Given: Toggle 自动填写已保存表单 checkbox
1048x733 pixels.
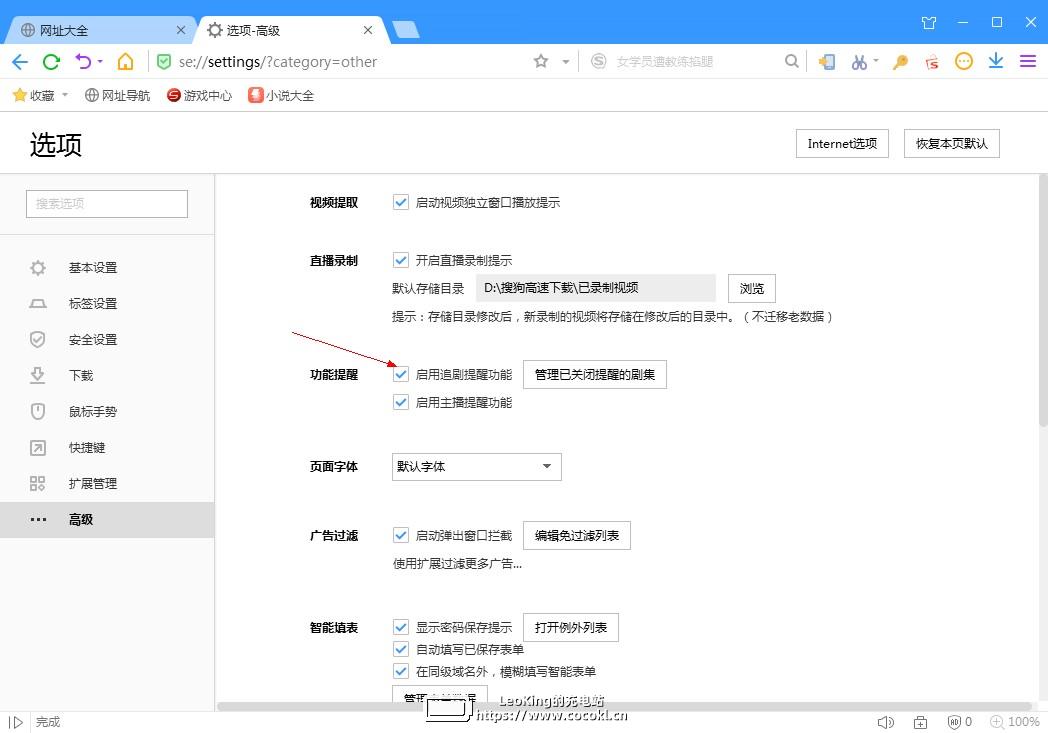Looking at the screenshot, I should pos(401,649).
